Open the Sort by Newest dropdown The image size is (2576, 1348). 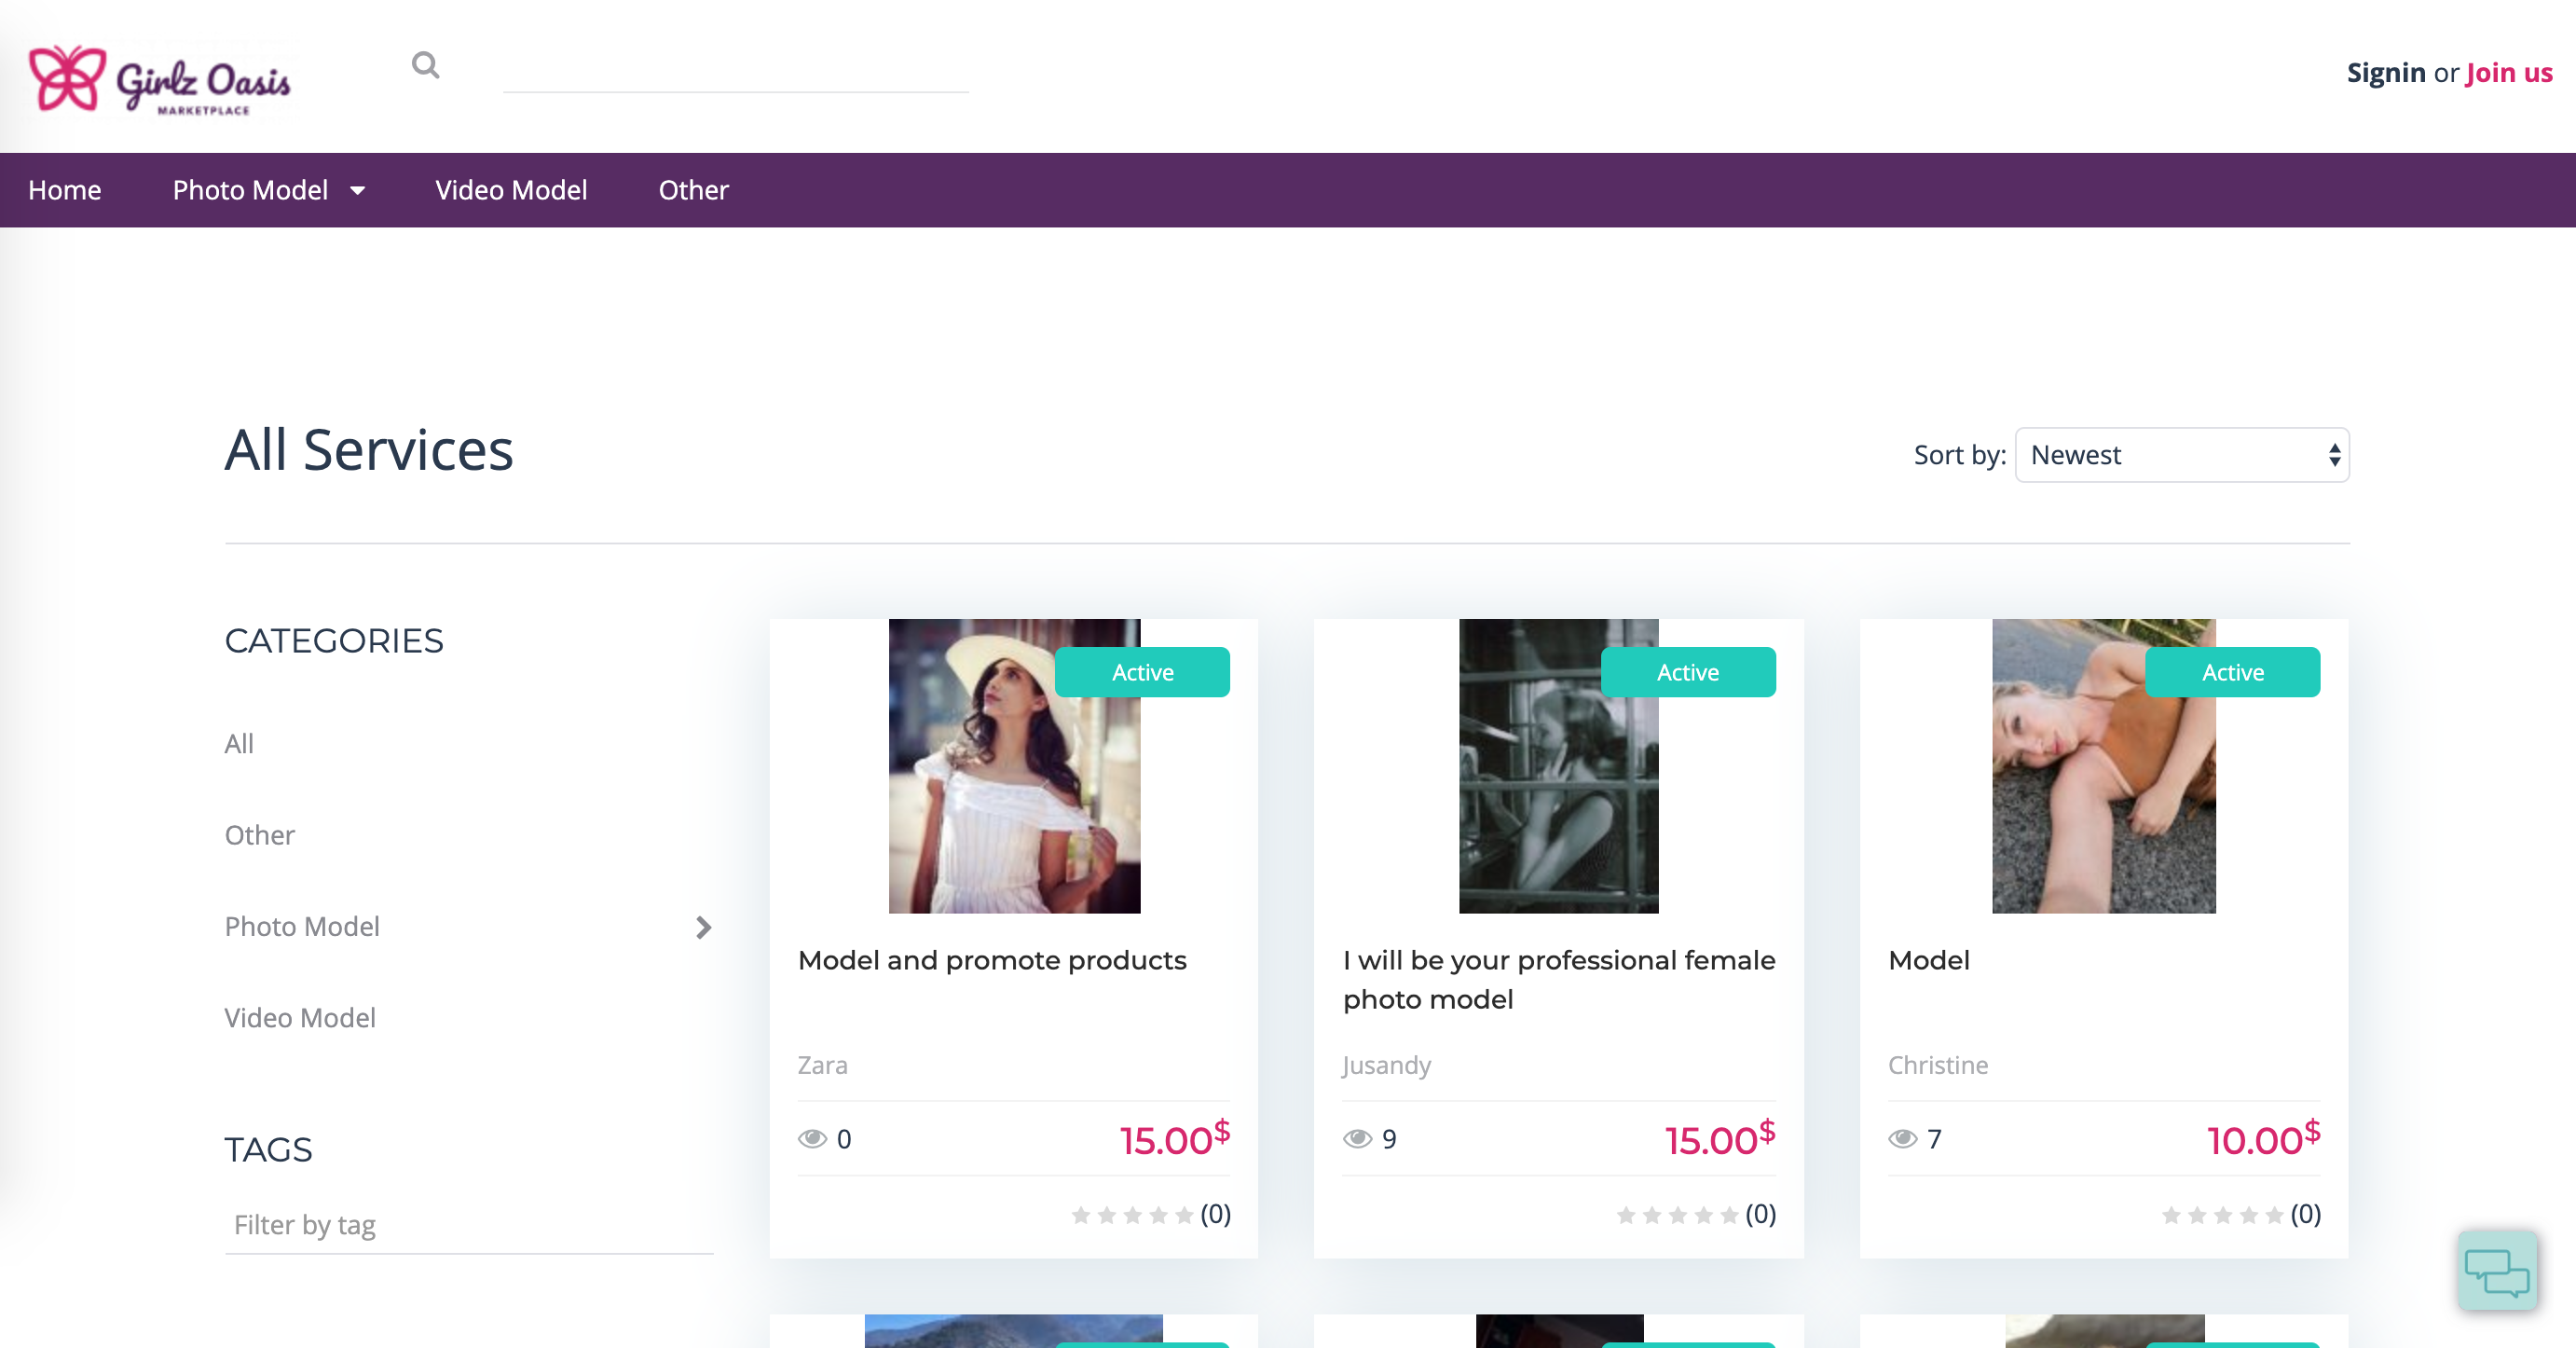(2182, 455)
